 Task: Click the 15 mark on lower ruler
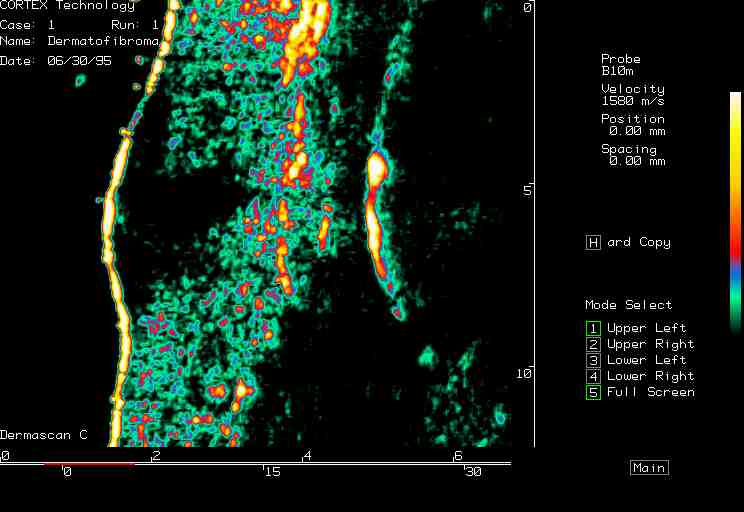(272, 471)
